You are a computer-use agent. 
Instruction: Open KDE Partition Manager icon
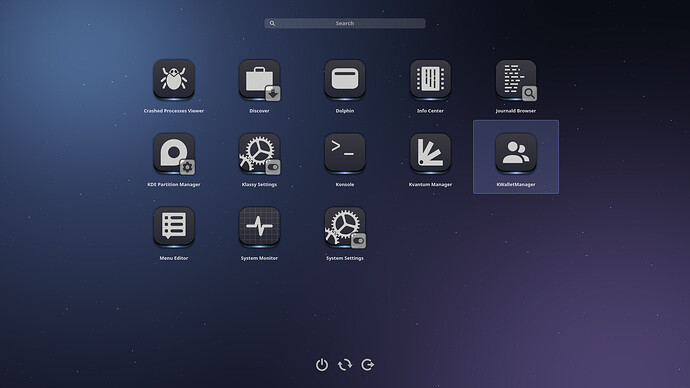click(174, 154)
